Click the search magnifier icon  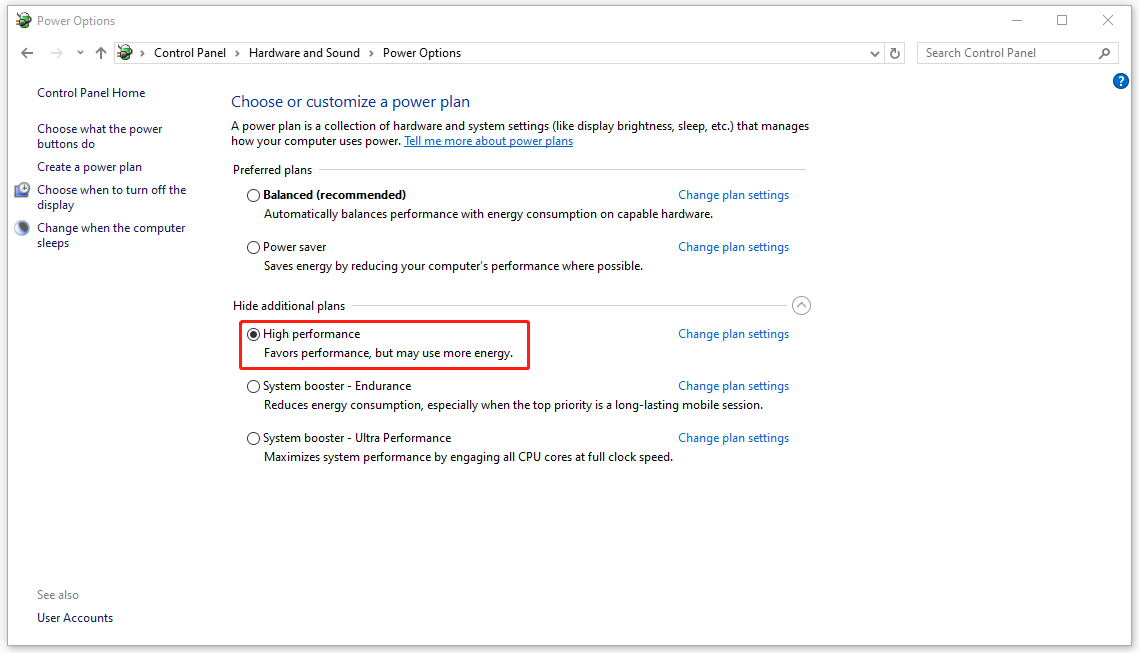click(x=1104, y=52)
